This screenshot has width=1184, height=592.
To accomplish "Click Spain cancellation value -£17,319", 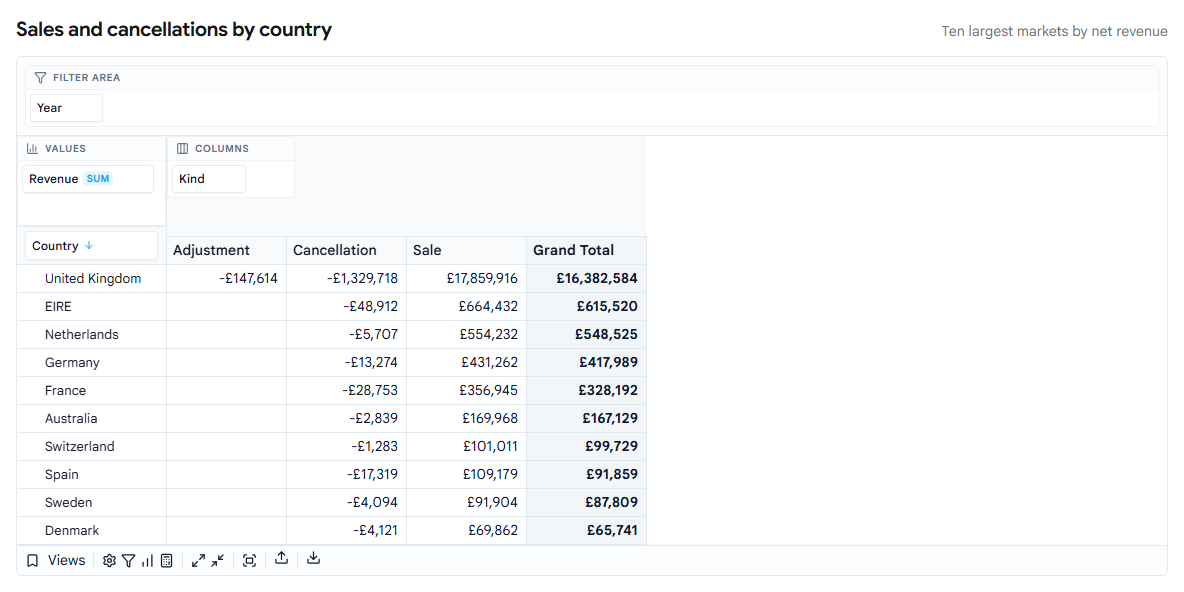I will pos(347,474).
